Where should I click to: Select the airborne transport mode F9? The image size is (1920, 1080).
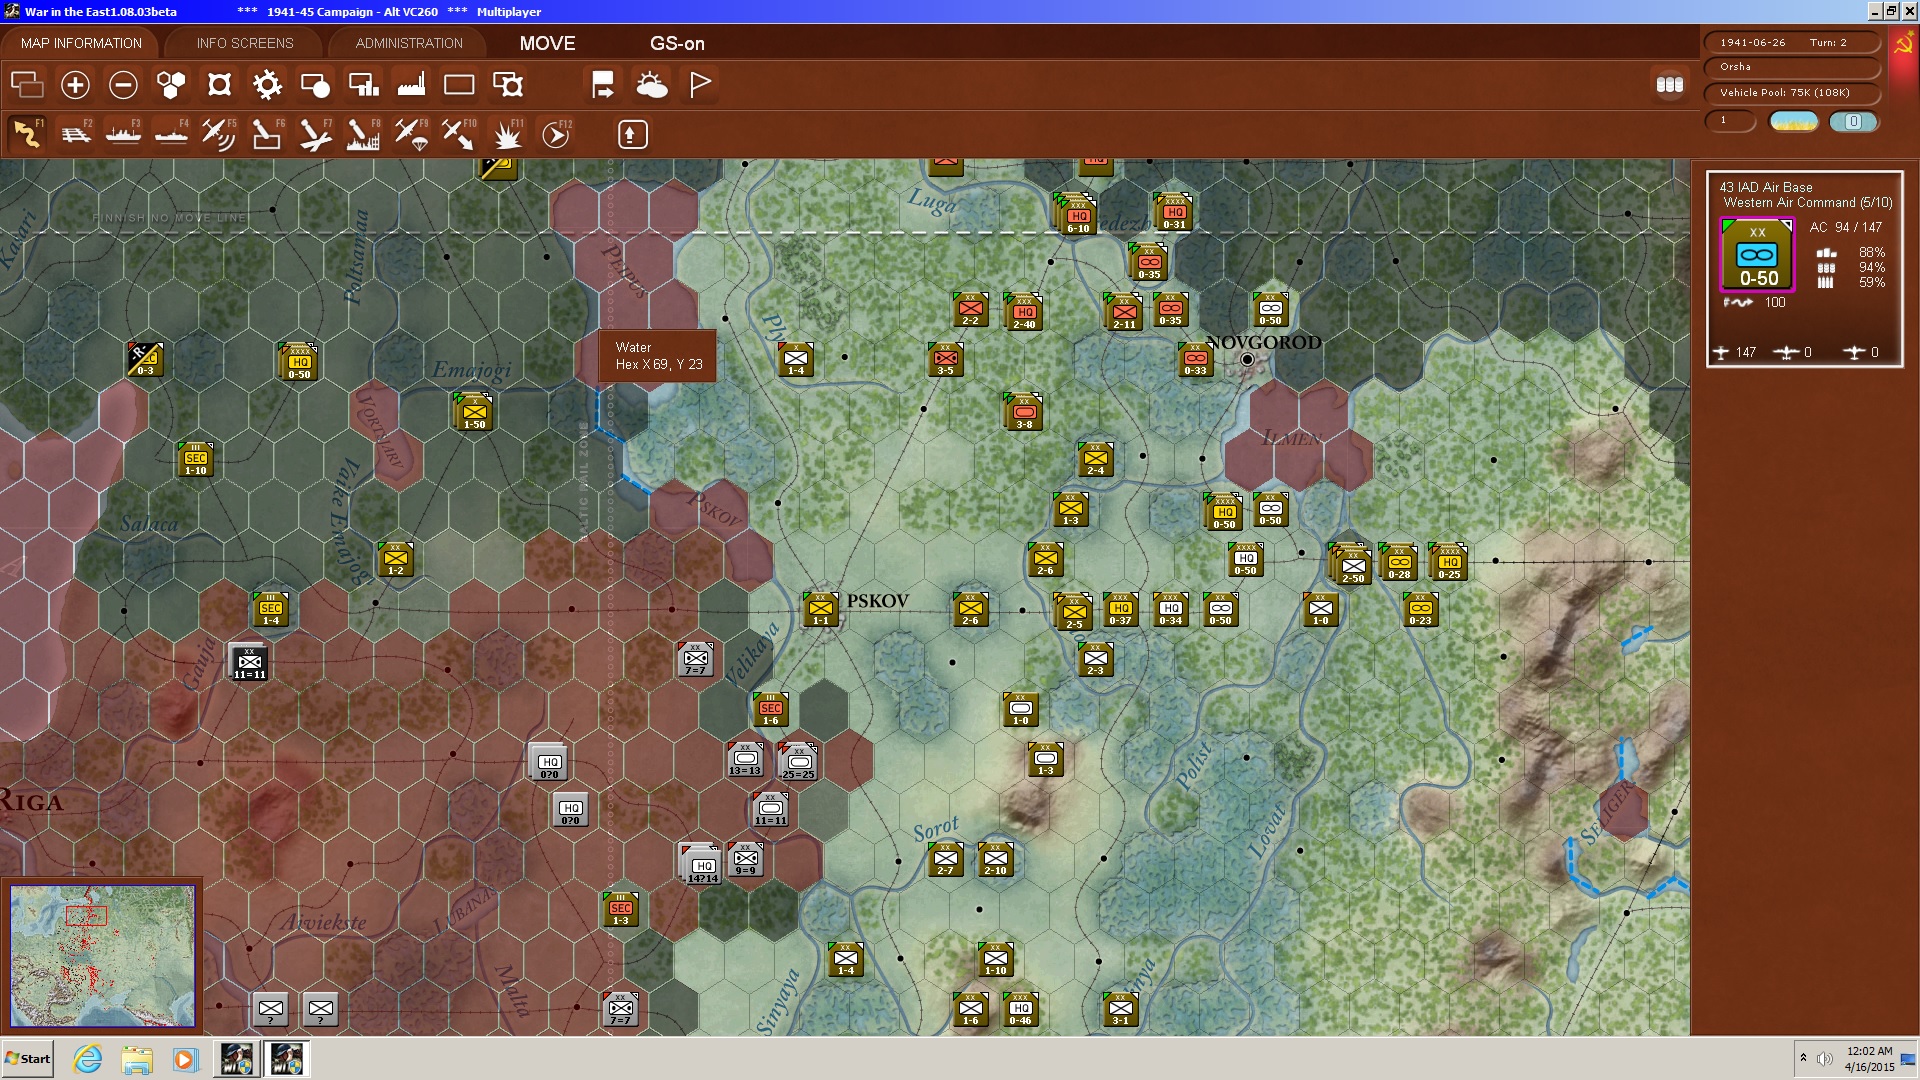pos(411,133)
